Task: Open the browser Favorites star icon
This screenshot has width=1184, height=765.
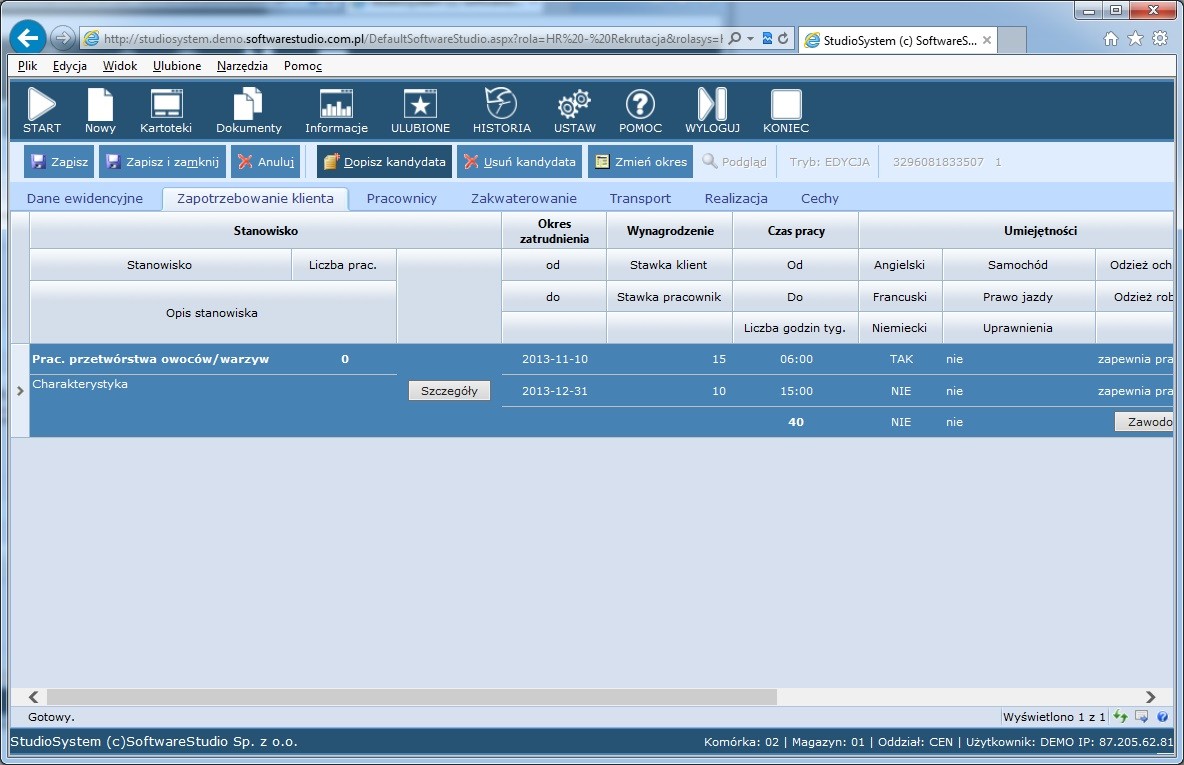Action: coord(1135,39)
